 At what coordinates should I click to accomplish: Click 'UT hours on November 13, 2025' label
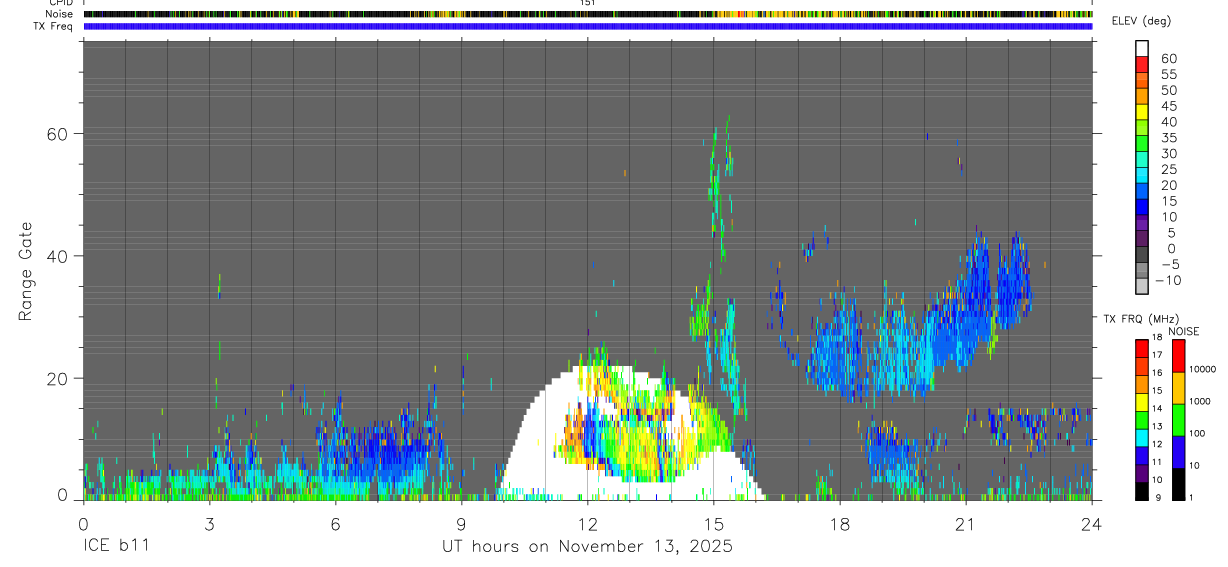click(588, 546)
